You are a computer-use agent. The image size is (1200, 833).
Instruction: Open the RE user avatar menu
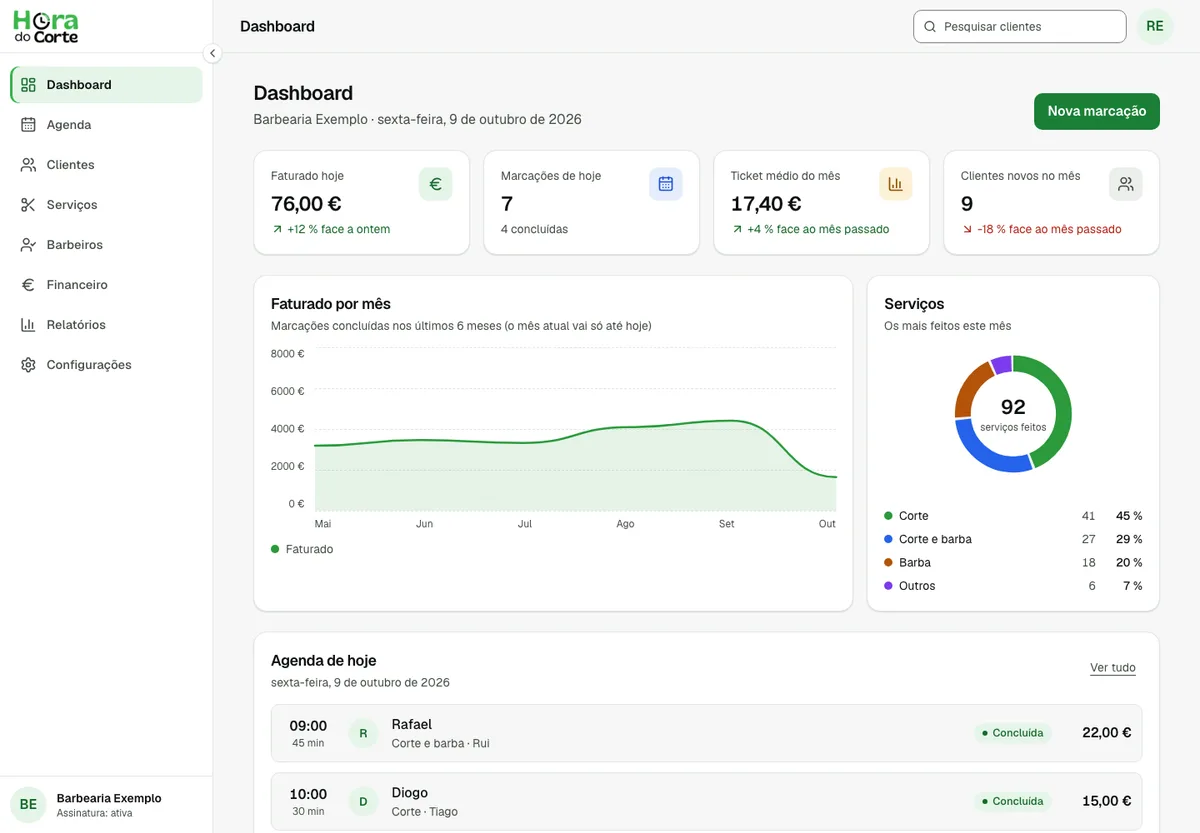(x=1155, y=27)
